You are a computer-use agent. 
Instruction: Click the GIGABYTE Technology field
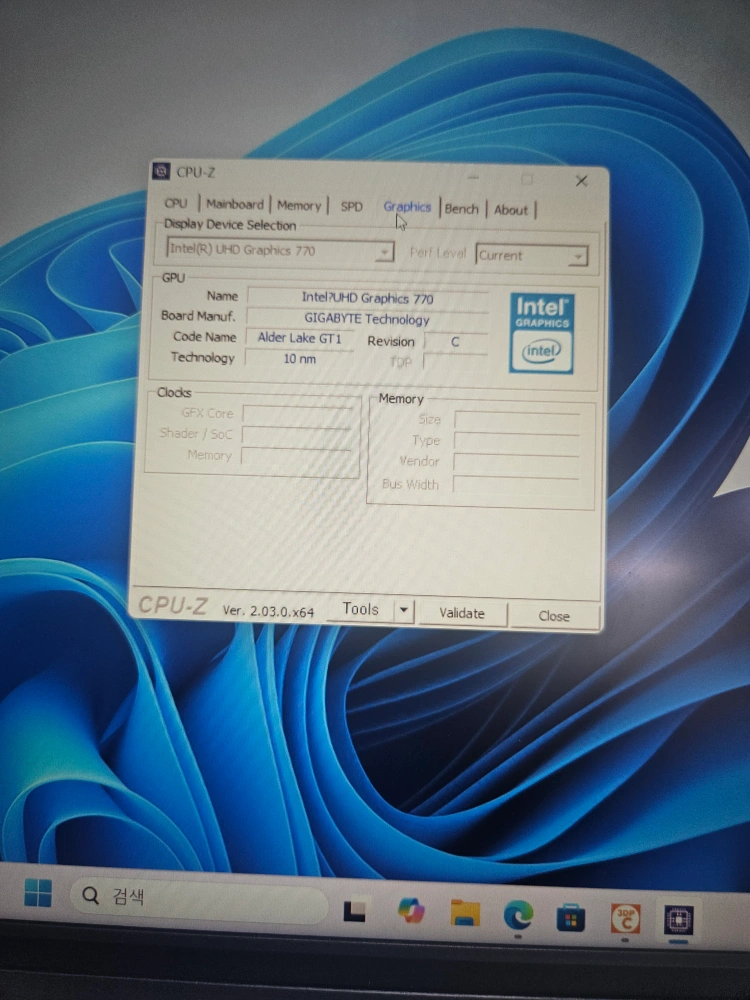pyautogui.click(x=367, y=319)
